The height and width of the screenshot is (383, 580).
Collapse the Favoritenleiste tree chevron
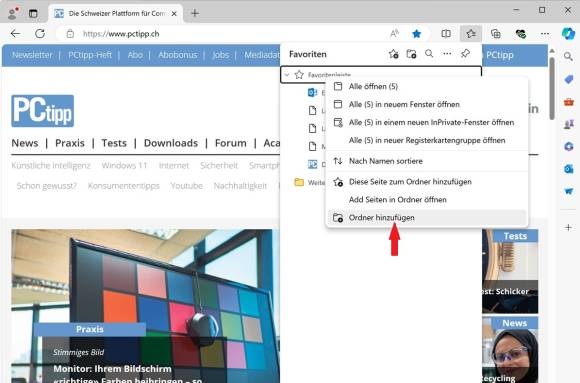pos(287,75)
